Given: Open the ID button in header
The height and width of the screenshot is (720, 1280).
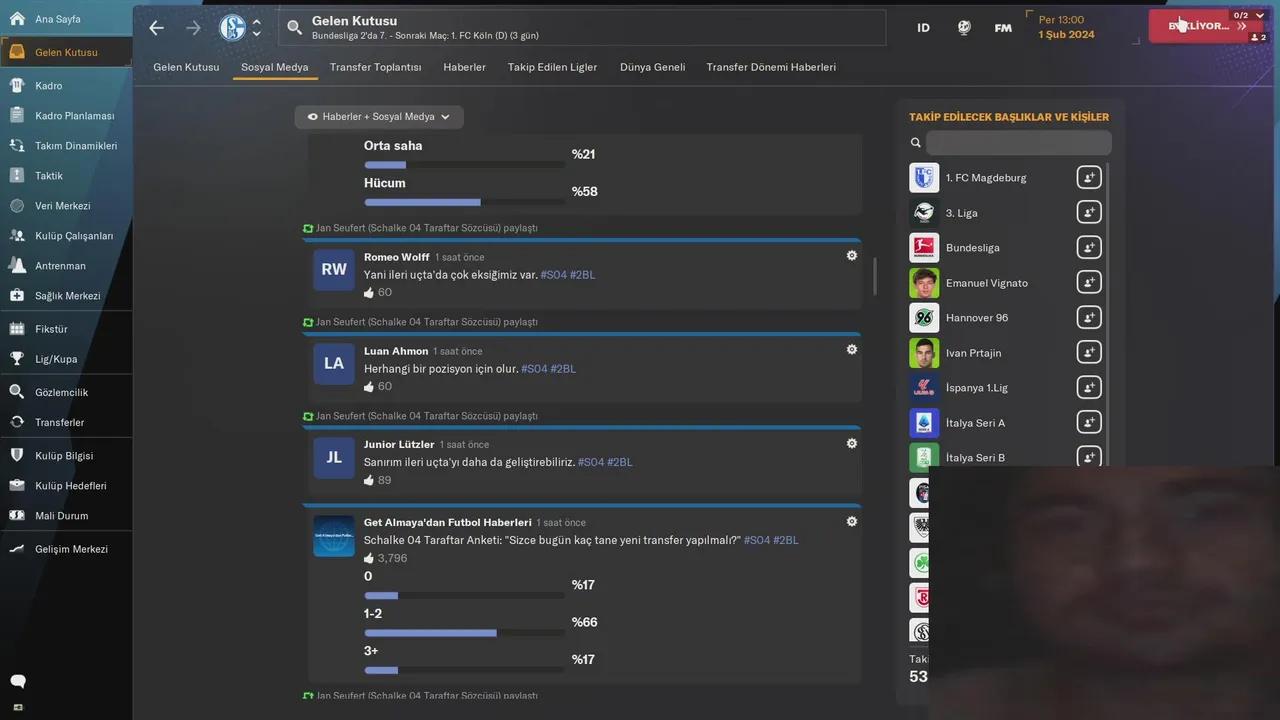Looking at the screenshot, I should point(923,28).
